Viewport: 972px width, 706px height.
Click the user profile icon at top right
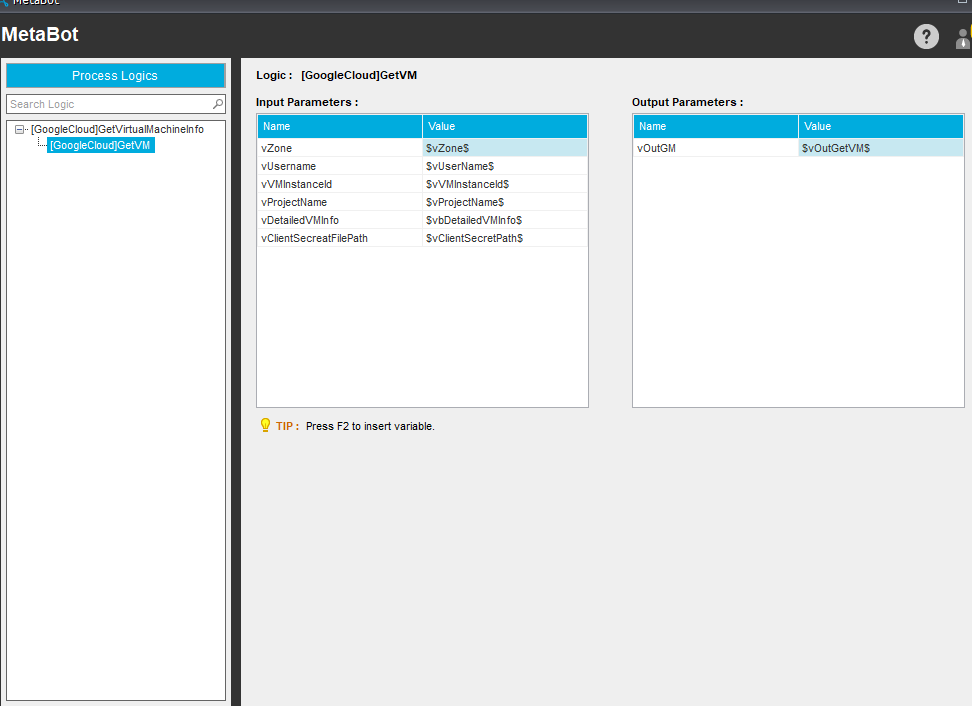click(963, 37)
